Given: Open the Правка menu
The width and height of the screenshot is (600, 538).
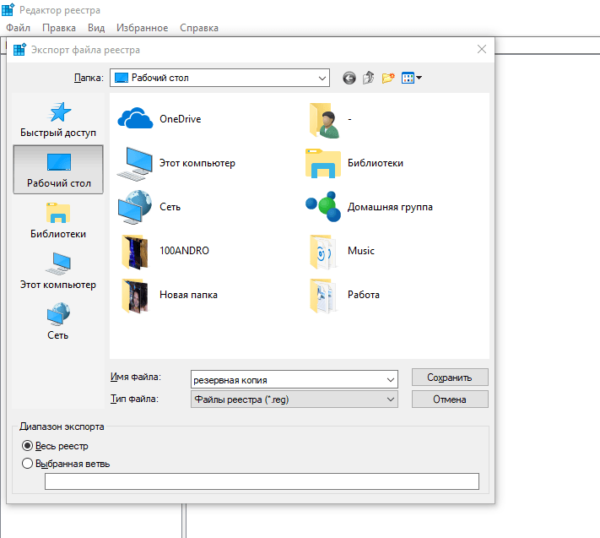Looking at the screenshot, I should coord(59,28).
